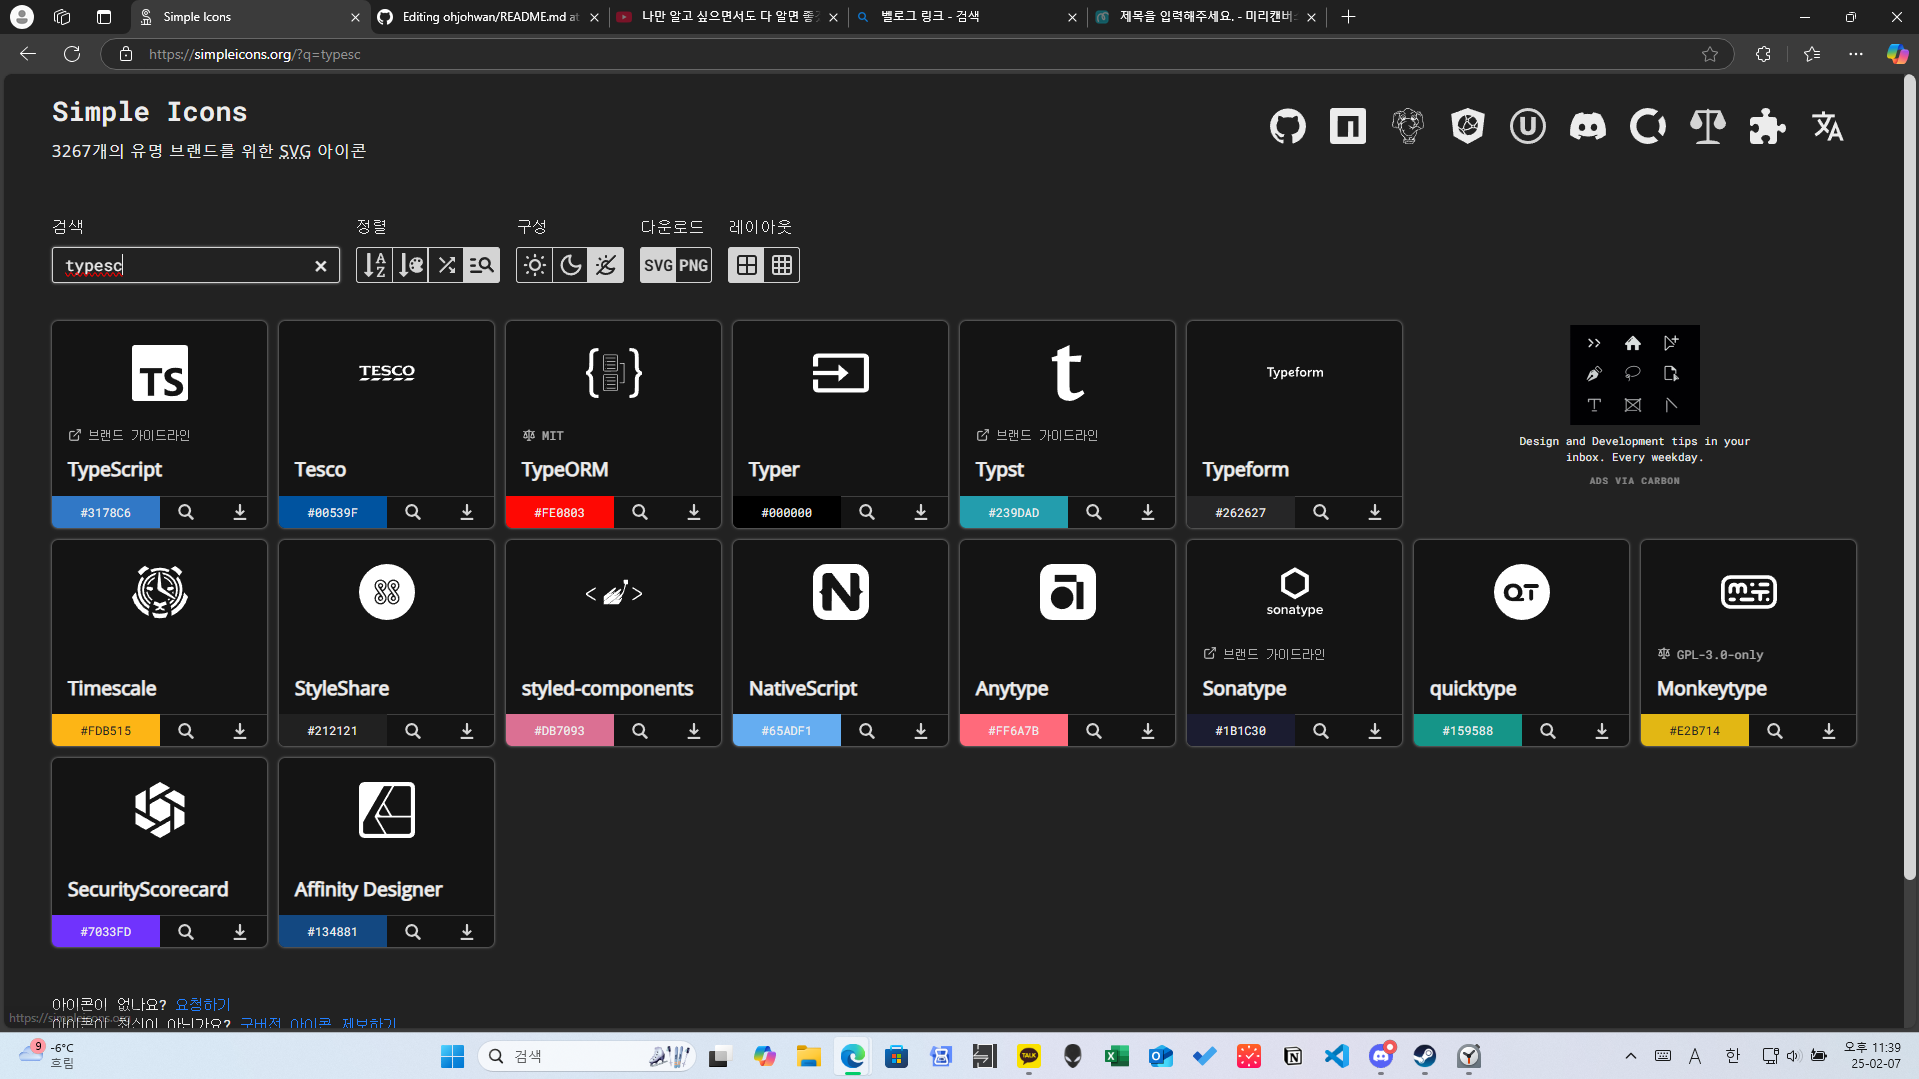Open a new browser tab
The width and height of the screenshot is (1919, 1079).
click(1348, 17)
